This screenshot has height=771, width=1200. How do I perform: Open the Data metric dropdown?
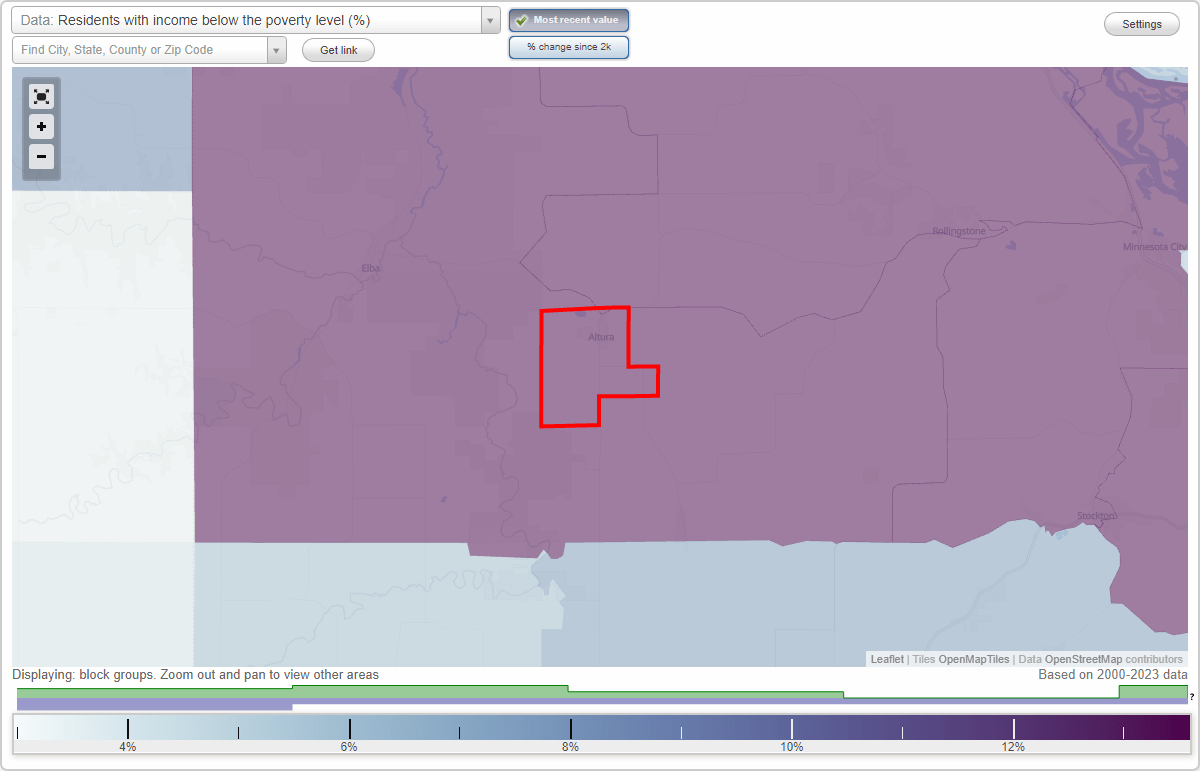point(488,20)
